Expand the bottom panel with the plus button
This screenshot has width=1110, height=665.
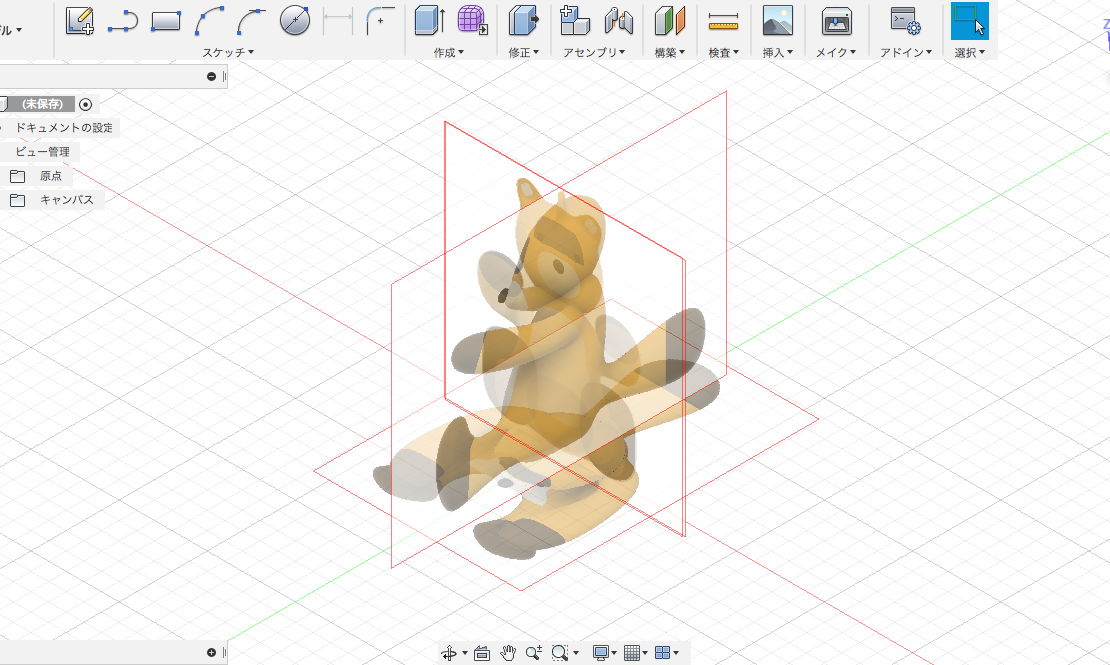pos(211,653)
